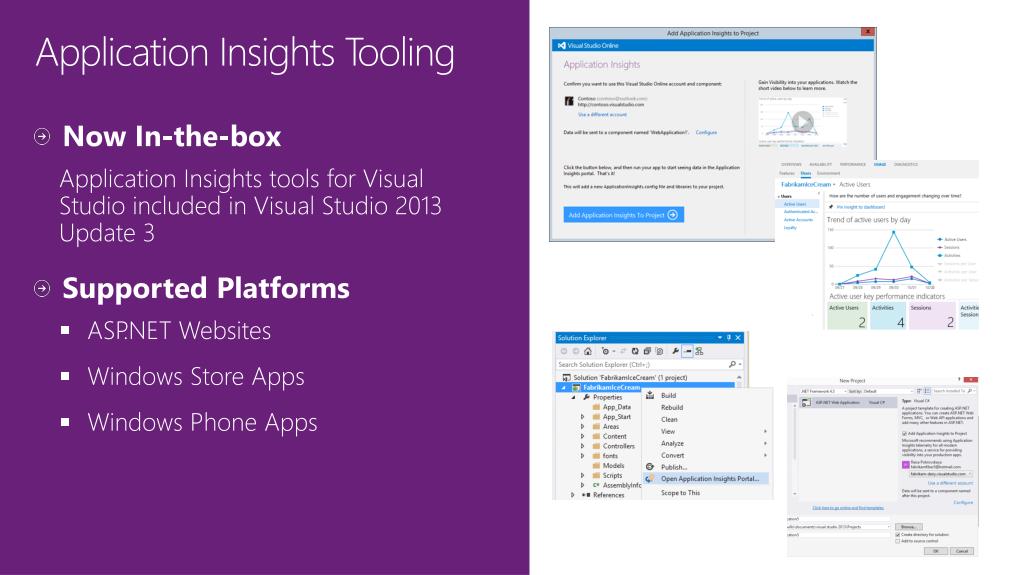The image size is (1023, 575).
Task: Select Scope to This menu item
Action: coord(680,493)
